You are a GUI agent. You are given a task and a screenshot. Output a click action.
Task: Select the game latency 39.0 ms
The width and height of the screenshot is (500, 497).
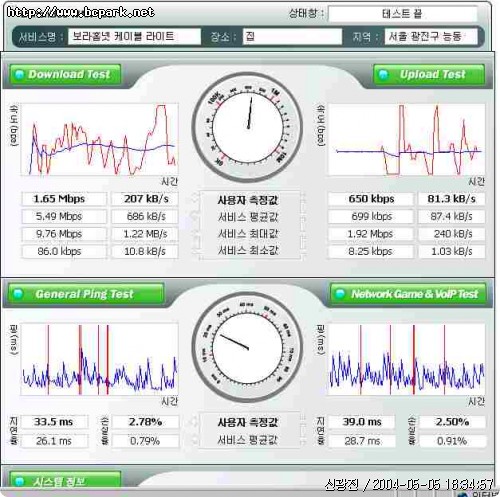tap(362, 422)
